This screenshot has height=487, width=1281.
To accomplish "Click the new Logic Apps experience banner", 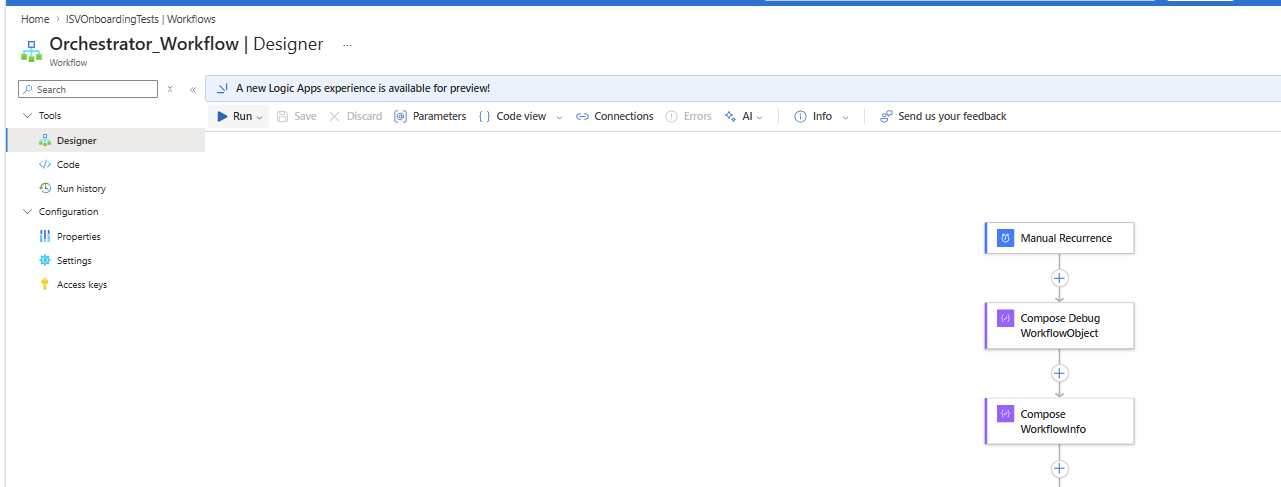I will coord(743,88).
